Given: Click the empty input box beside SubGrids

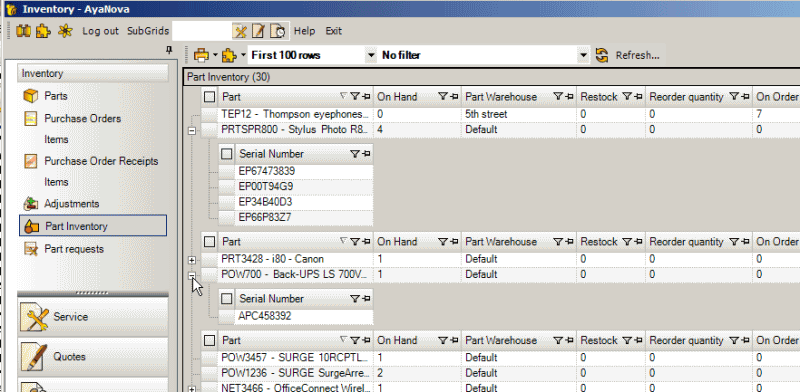Looking at the screenshot, I should 202,31.
